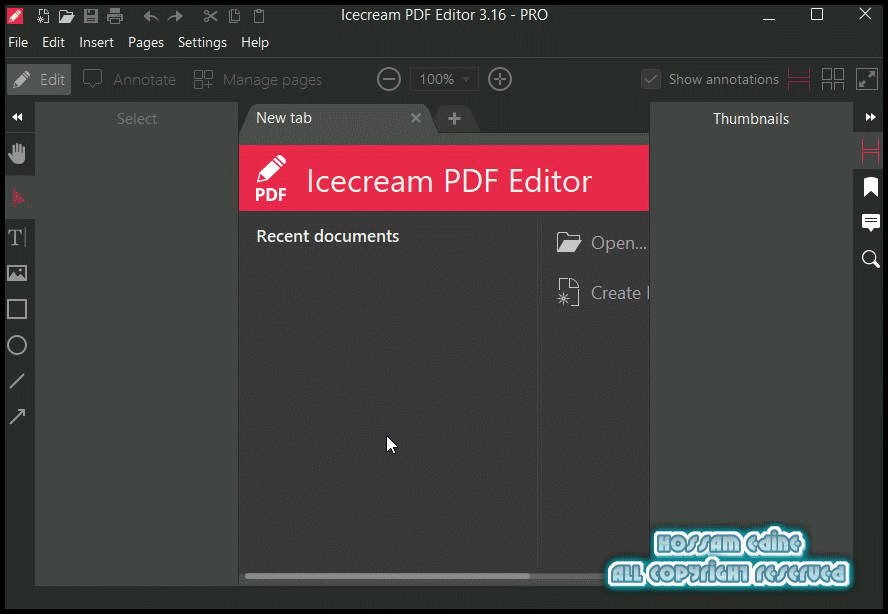Open the Comments panel
This screenshot has width=888, height=614.
tap(870, 222)
